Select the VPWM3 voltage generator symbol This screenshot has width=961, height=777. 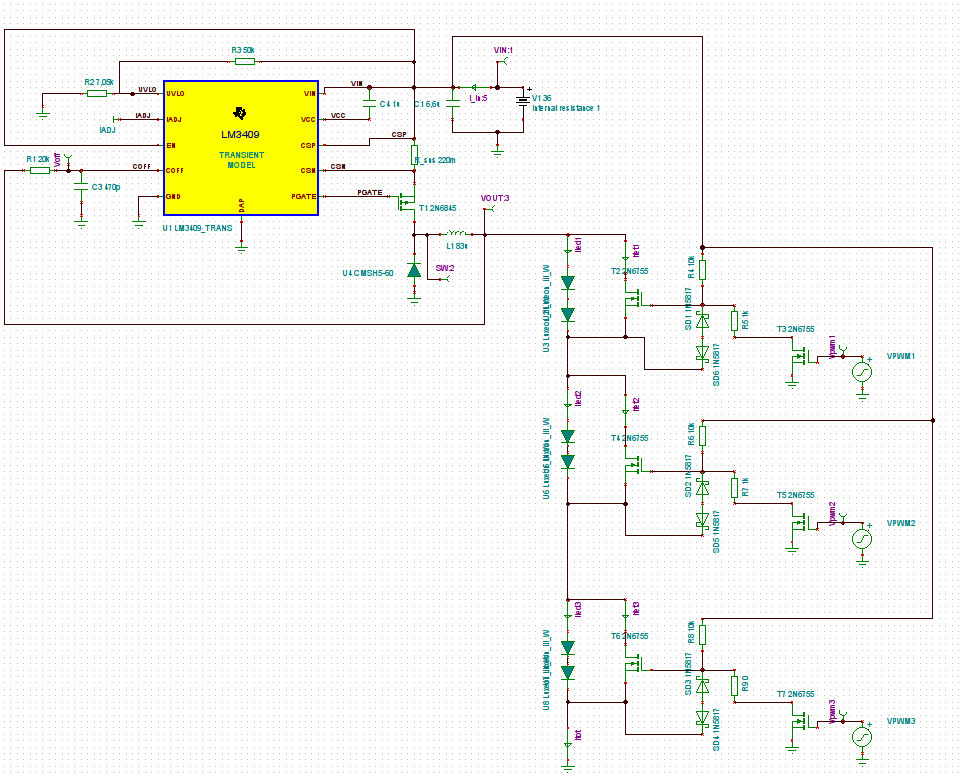tap(862, 737)
